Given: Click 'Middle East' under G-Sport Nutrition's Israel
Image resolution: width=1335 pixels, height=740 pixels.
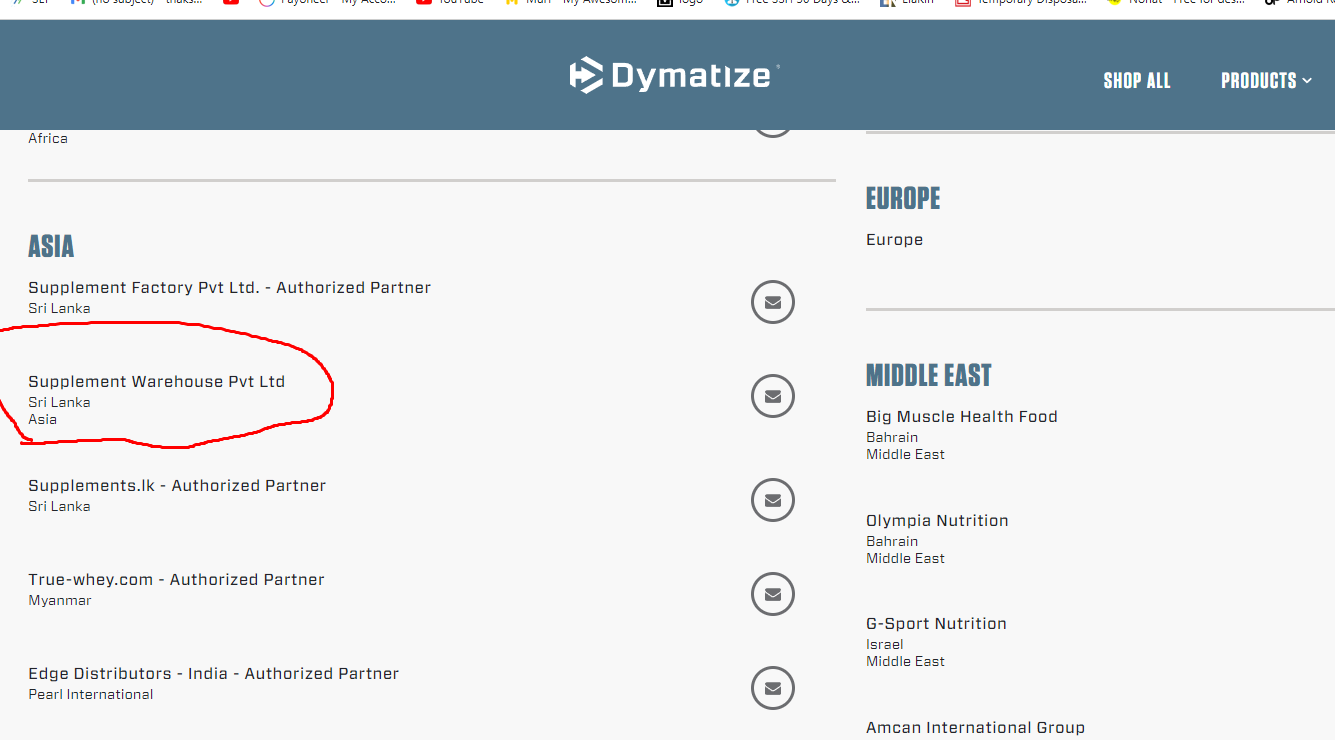Looking at the screenshot, I should coord(905,662).
